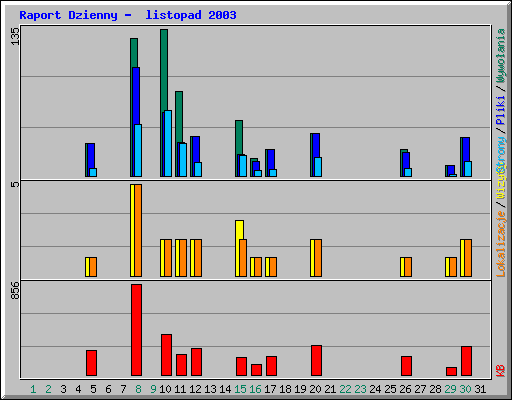Click day number "7" on the x-axis
The height and width of the screenshot is (400, 512).
[x=123, y=389]
